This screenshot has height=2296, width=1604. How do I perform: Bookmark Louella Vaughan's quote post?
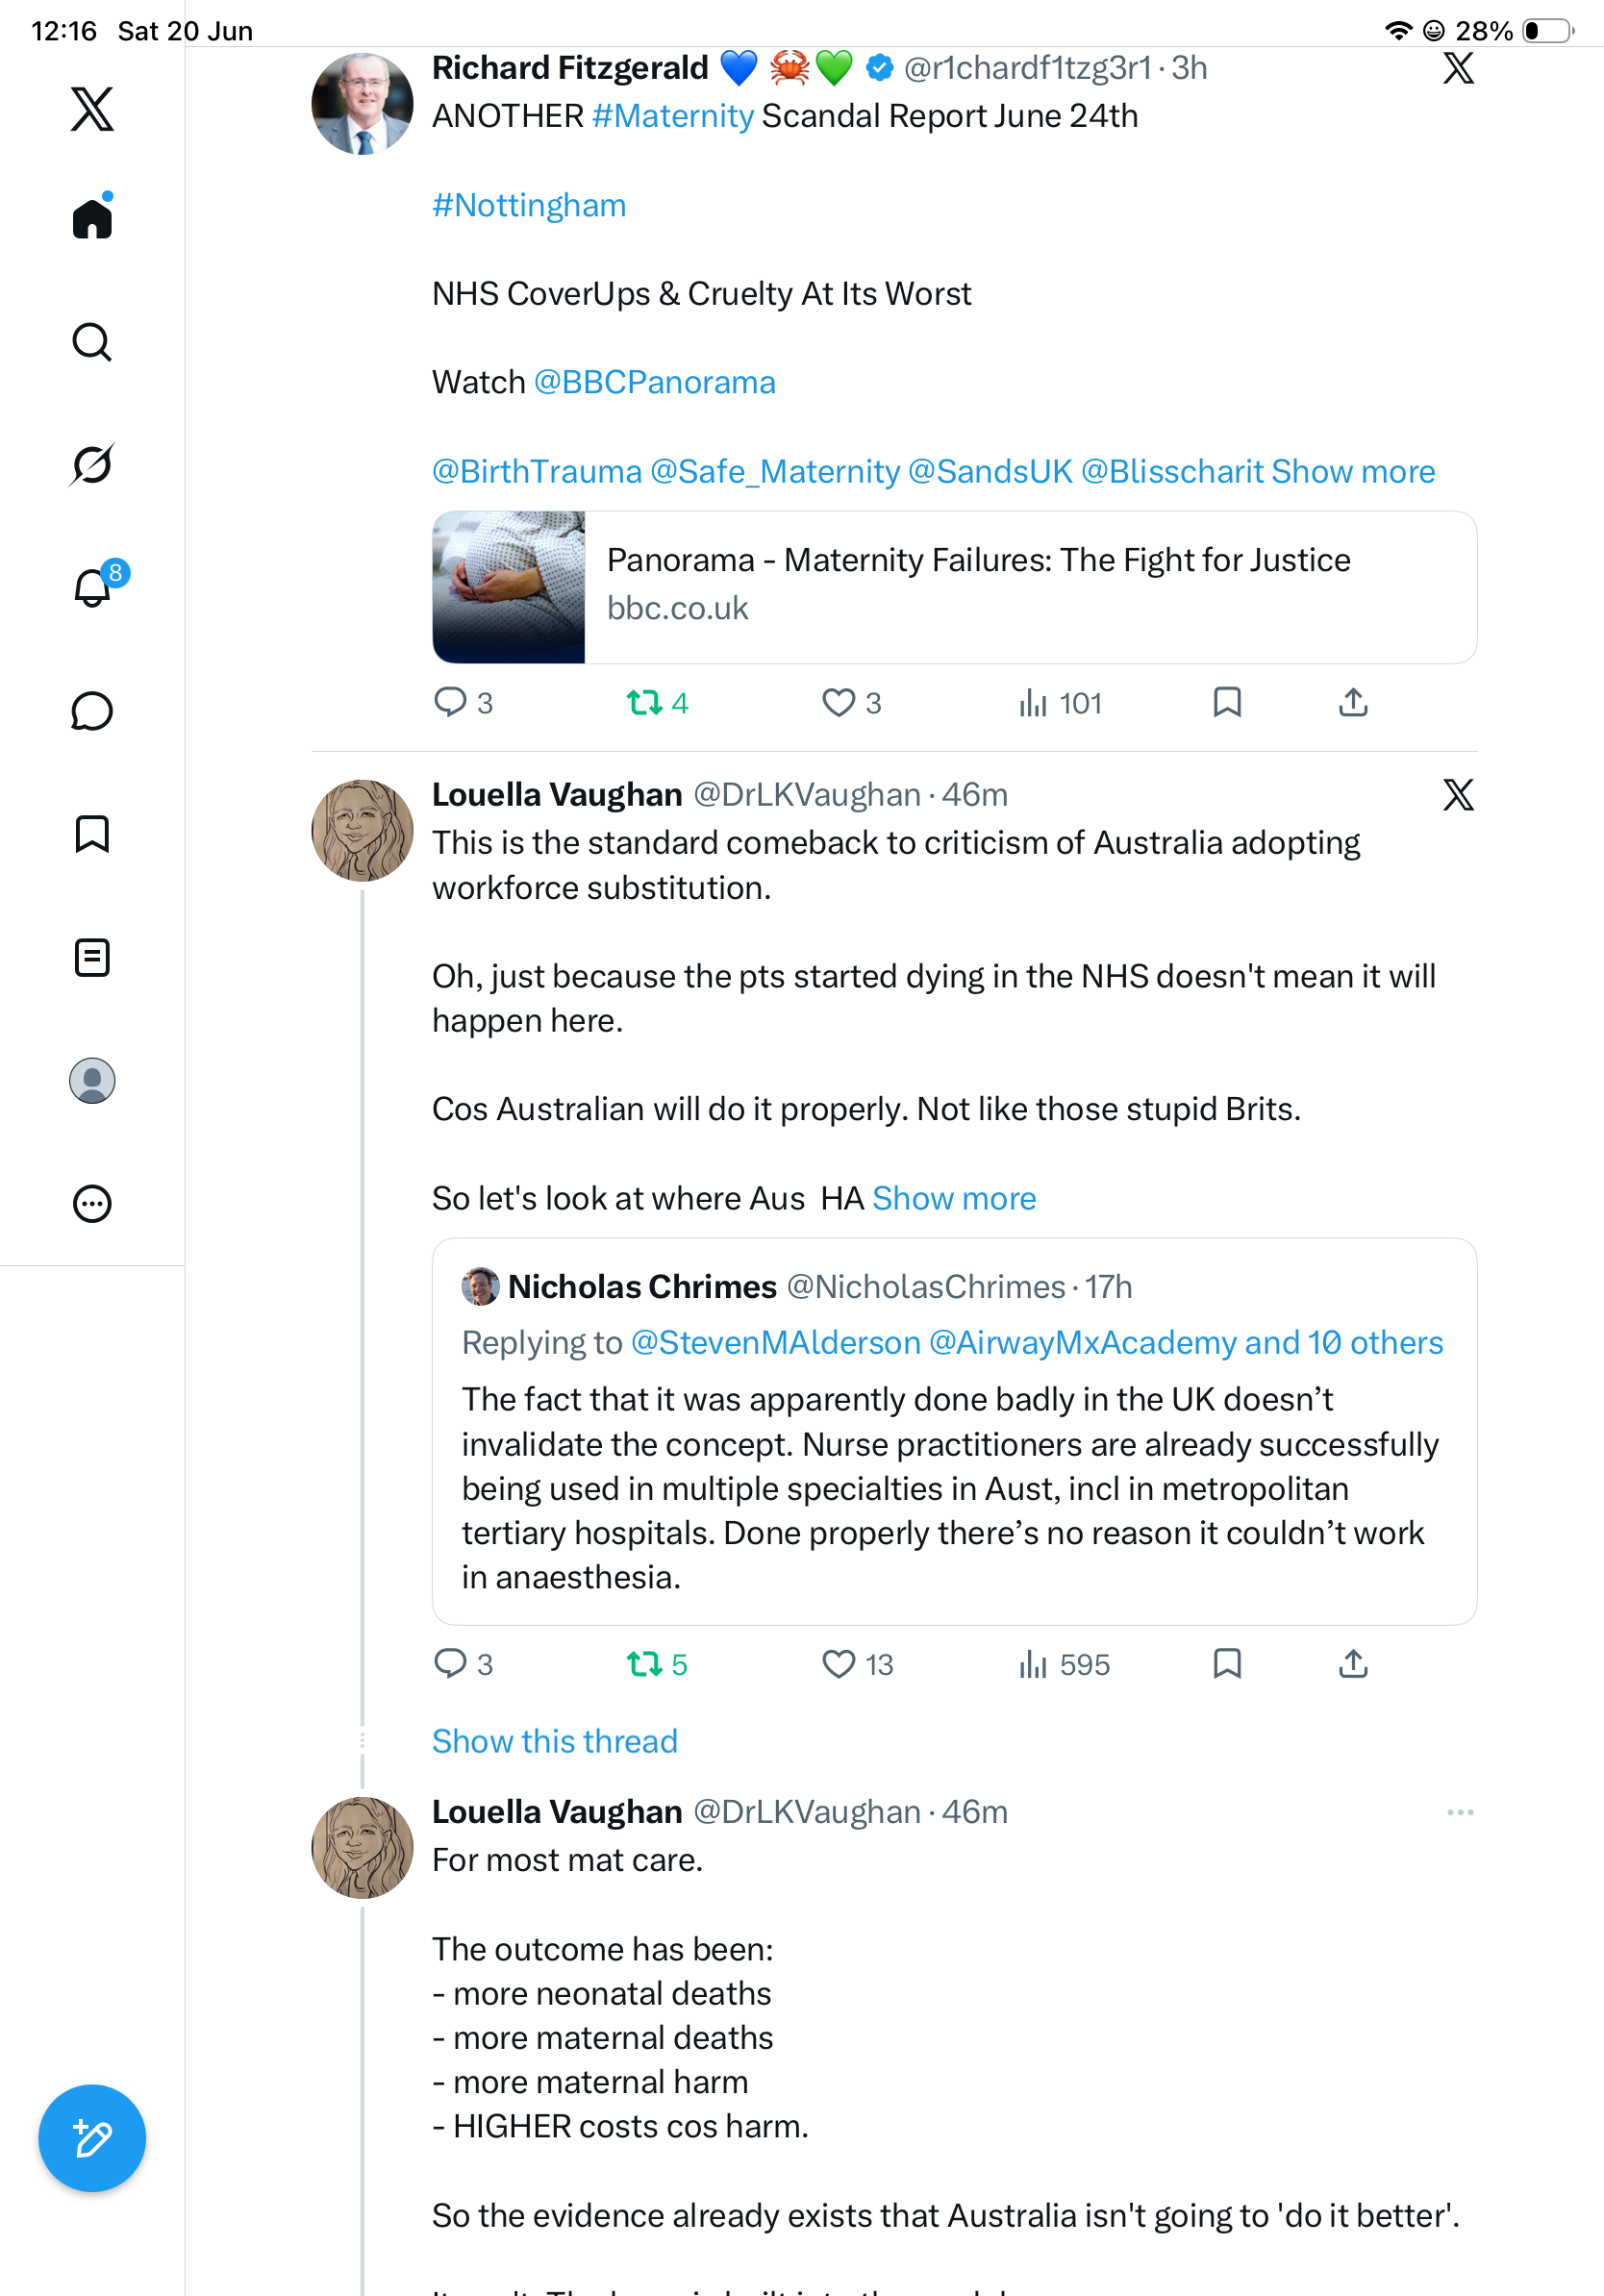coord(1227,1664)
